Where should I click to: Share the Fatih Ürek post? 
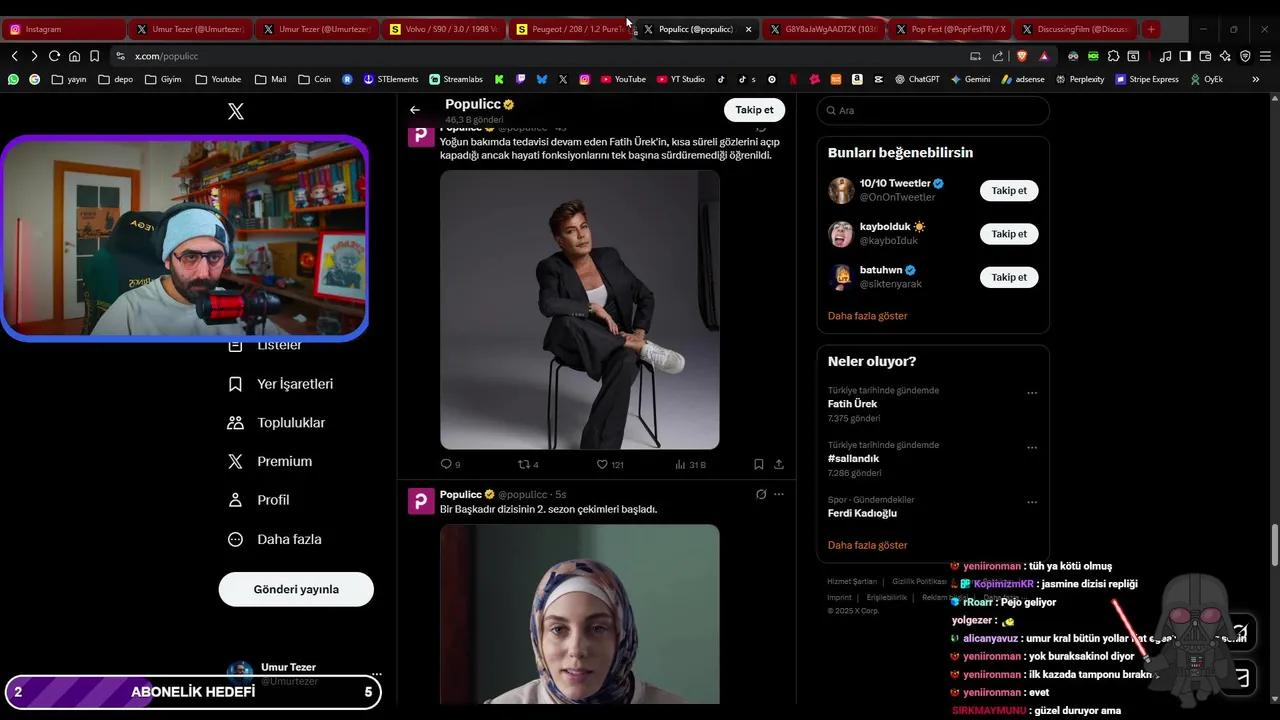779,464
